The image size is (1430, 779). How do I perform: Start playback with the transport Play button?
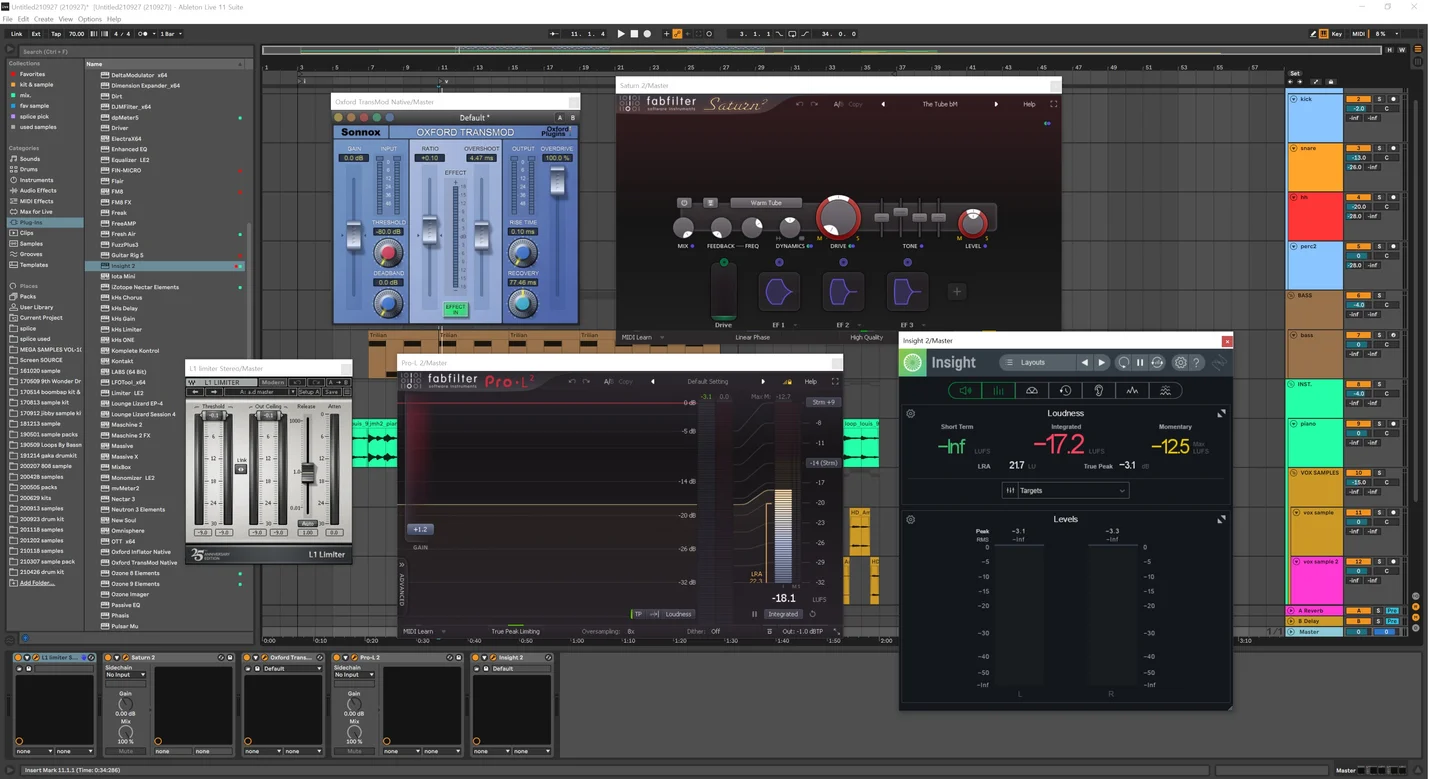[621, 34]
